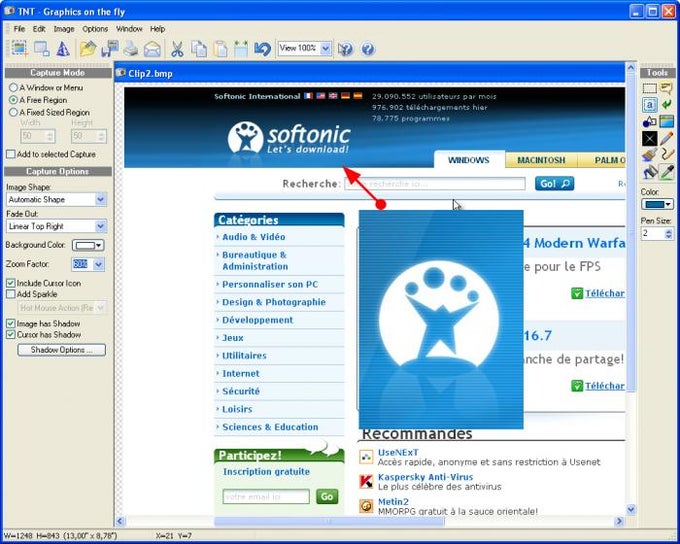The width and height of the screenshot is (680, 544).
Task: Select the paint bucket fill tool
Action: [x=649, y=172]
